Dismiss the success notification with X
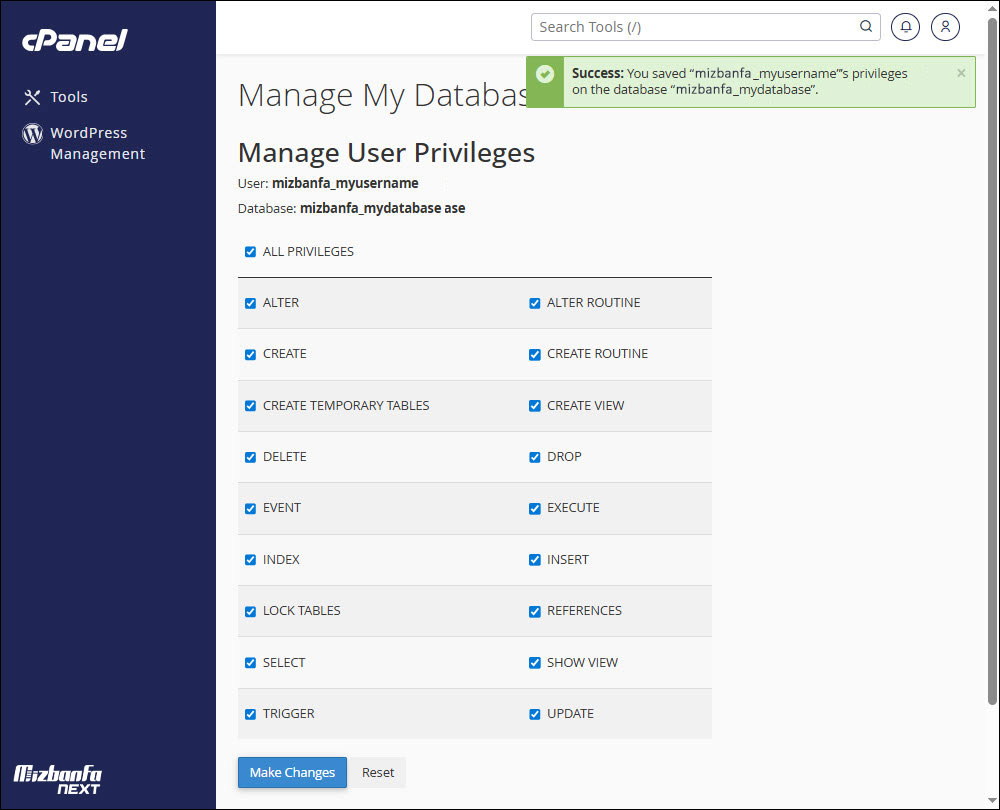 (x=961, y=73)
